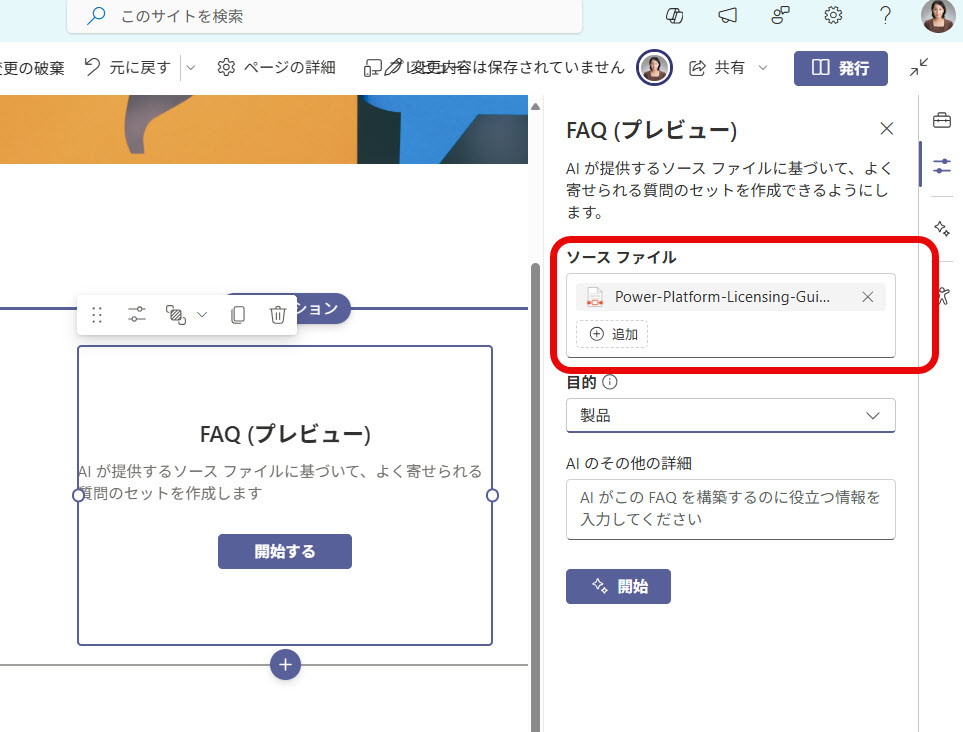
Task: Click the move web part handle
Action: (97, 315)
